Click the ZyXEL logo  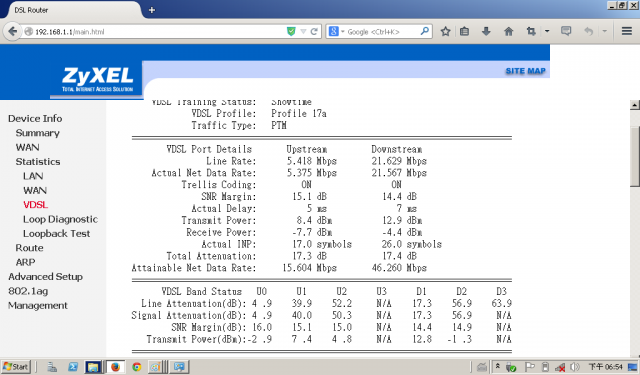(97, 79)
